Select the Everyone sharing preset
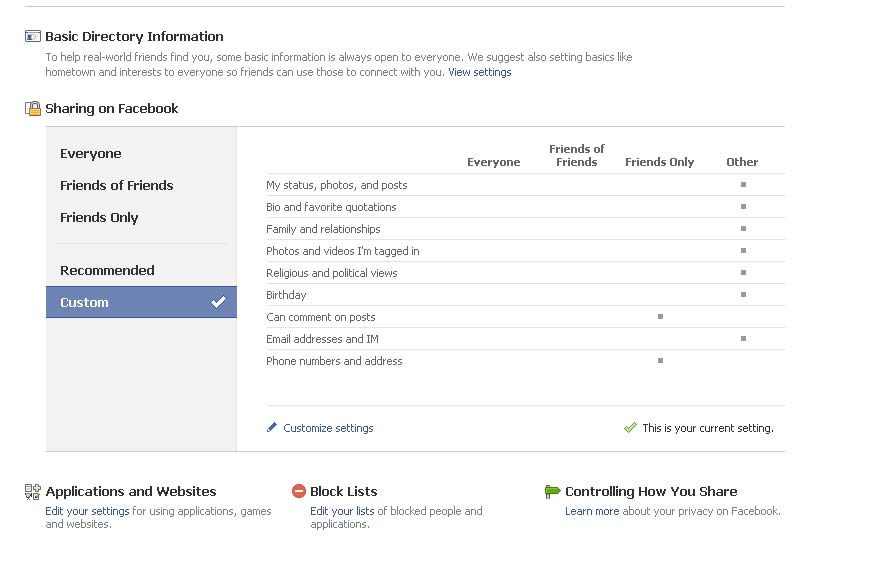 91,154
